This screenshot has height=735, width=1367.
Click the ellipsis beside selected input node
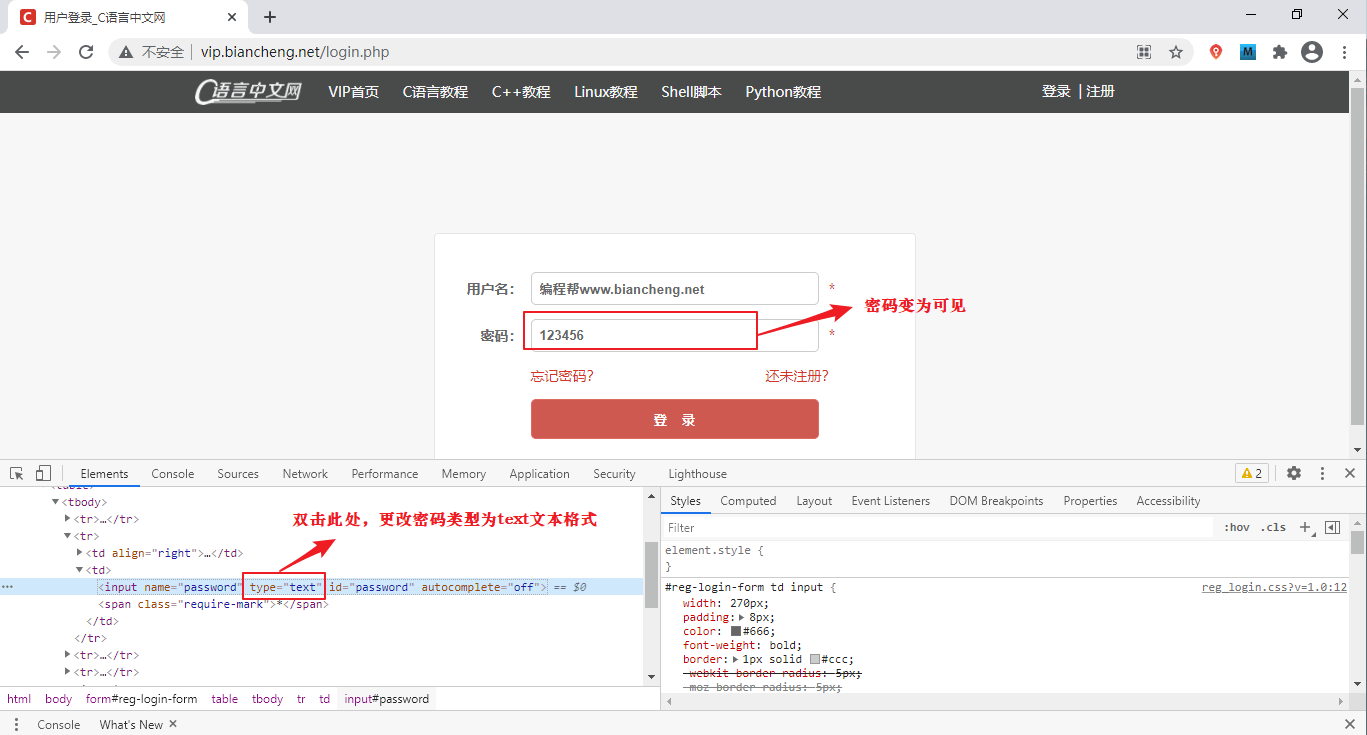(8, 587)
